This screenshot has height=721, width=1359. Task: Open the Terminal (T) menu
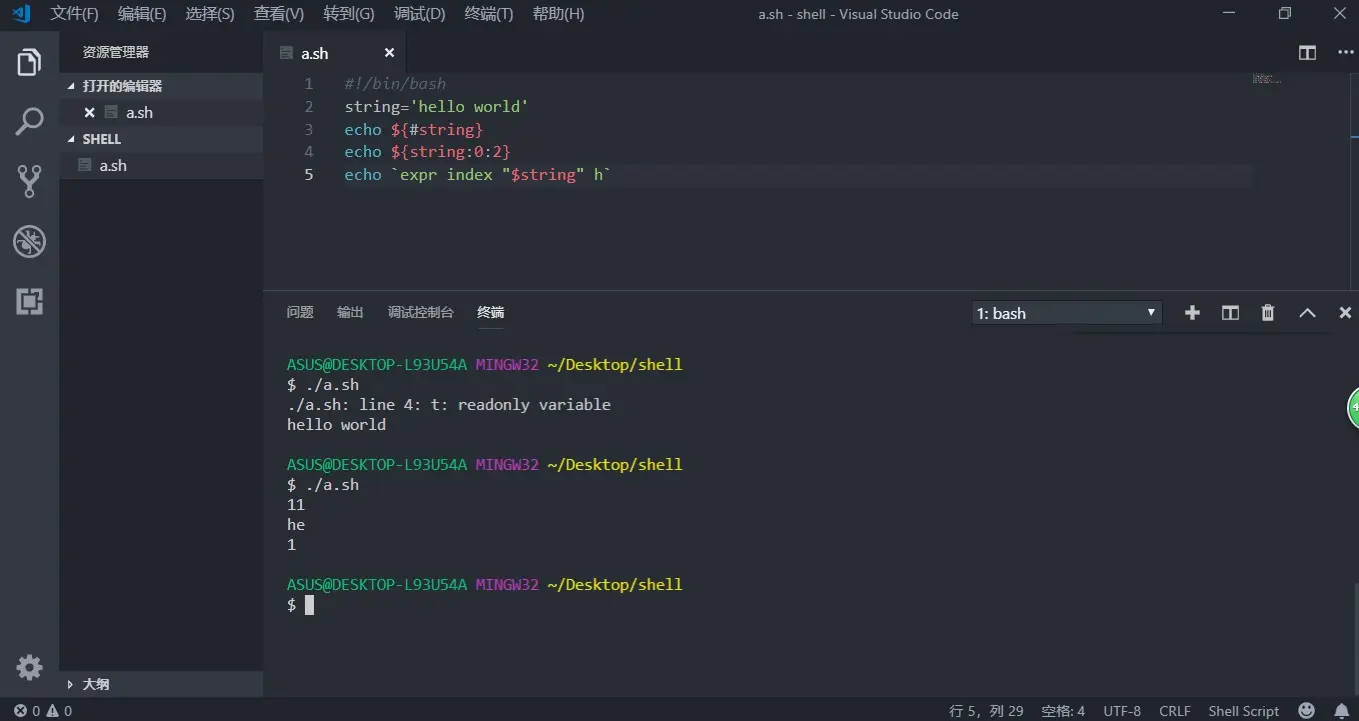point(489,14)
